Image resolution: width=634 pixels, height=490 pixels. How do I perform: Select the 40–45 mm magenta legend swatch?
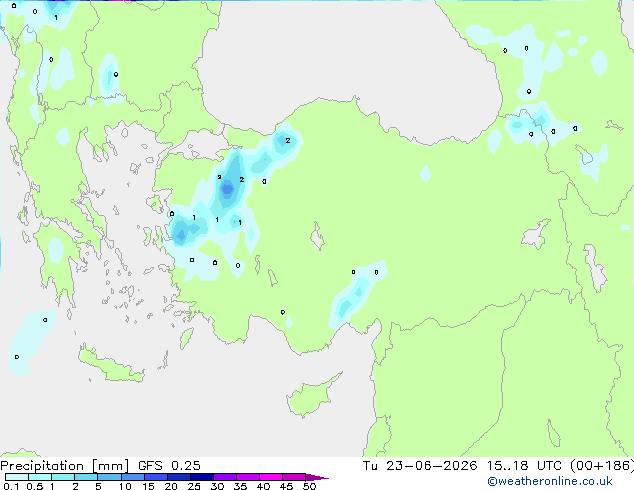271,477
